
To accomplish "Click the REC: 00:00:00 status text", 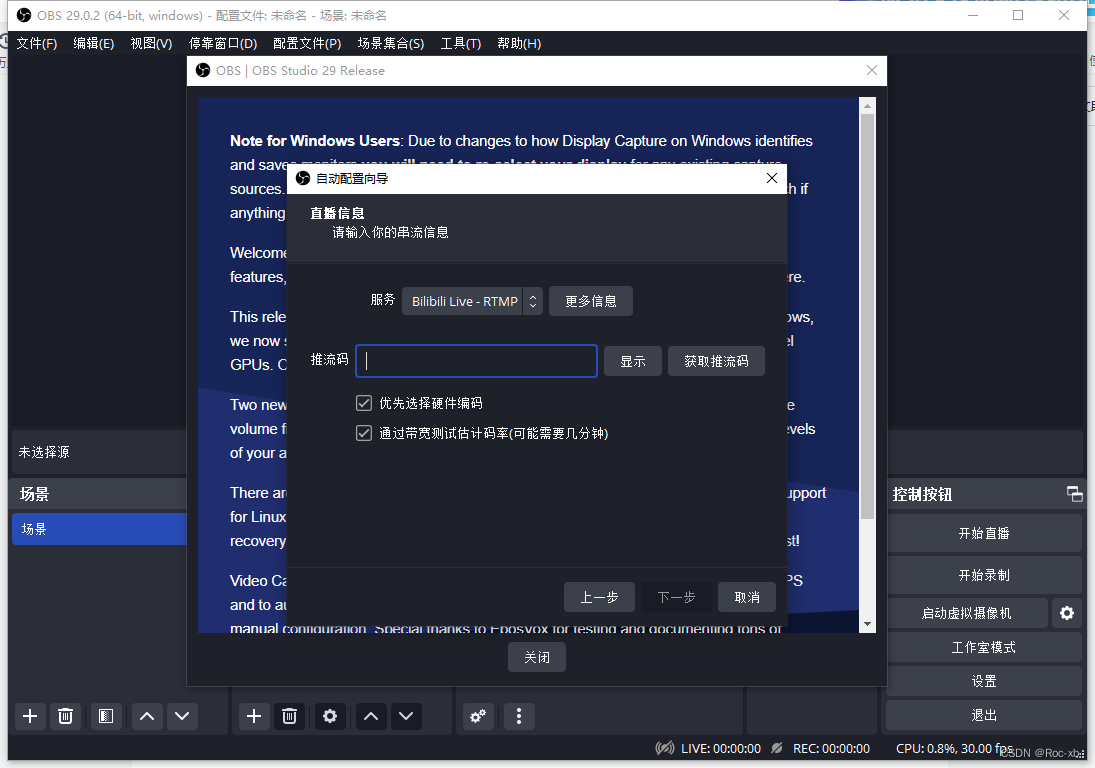I will pos(831,748).
